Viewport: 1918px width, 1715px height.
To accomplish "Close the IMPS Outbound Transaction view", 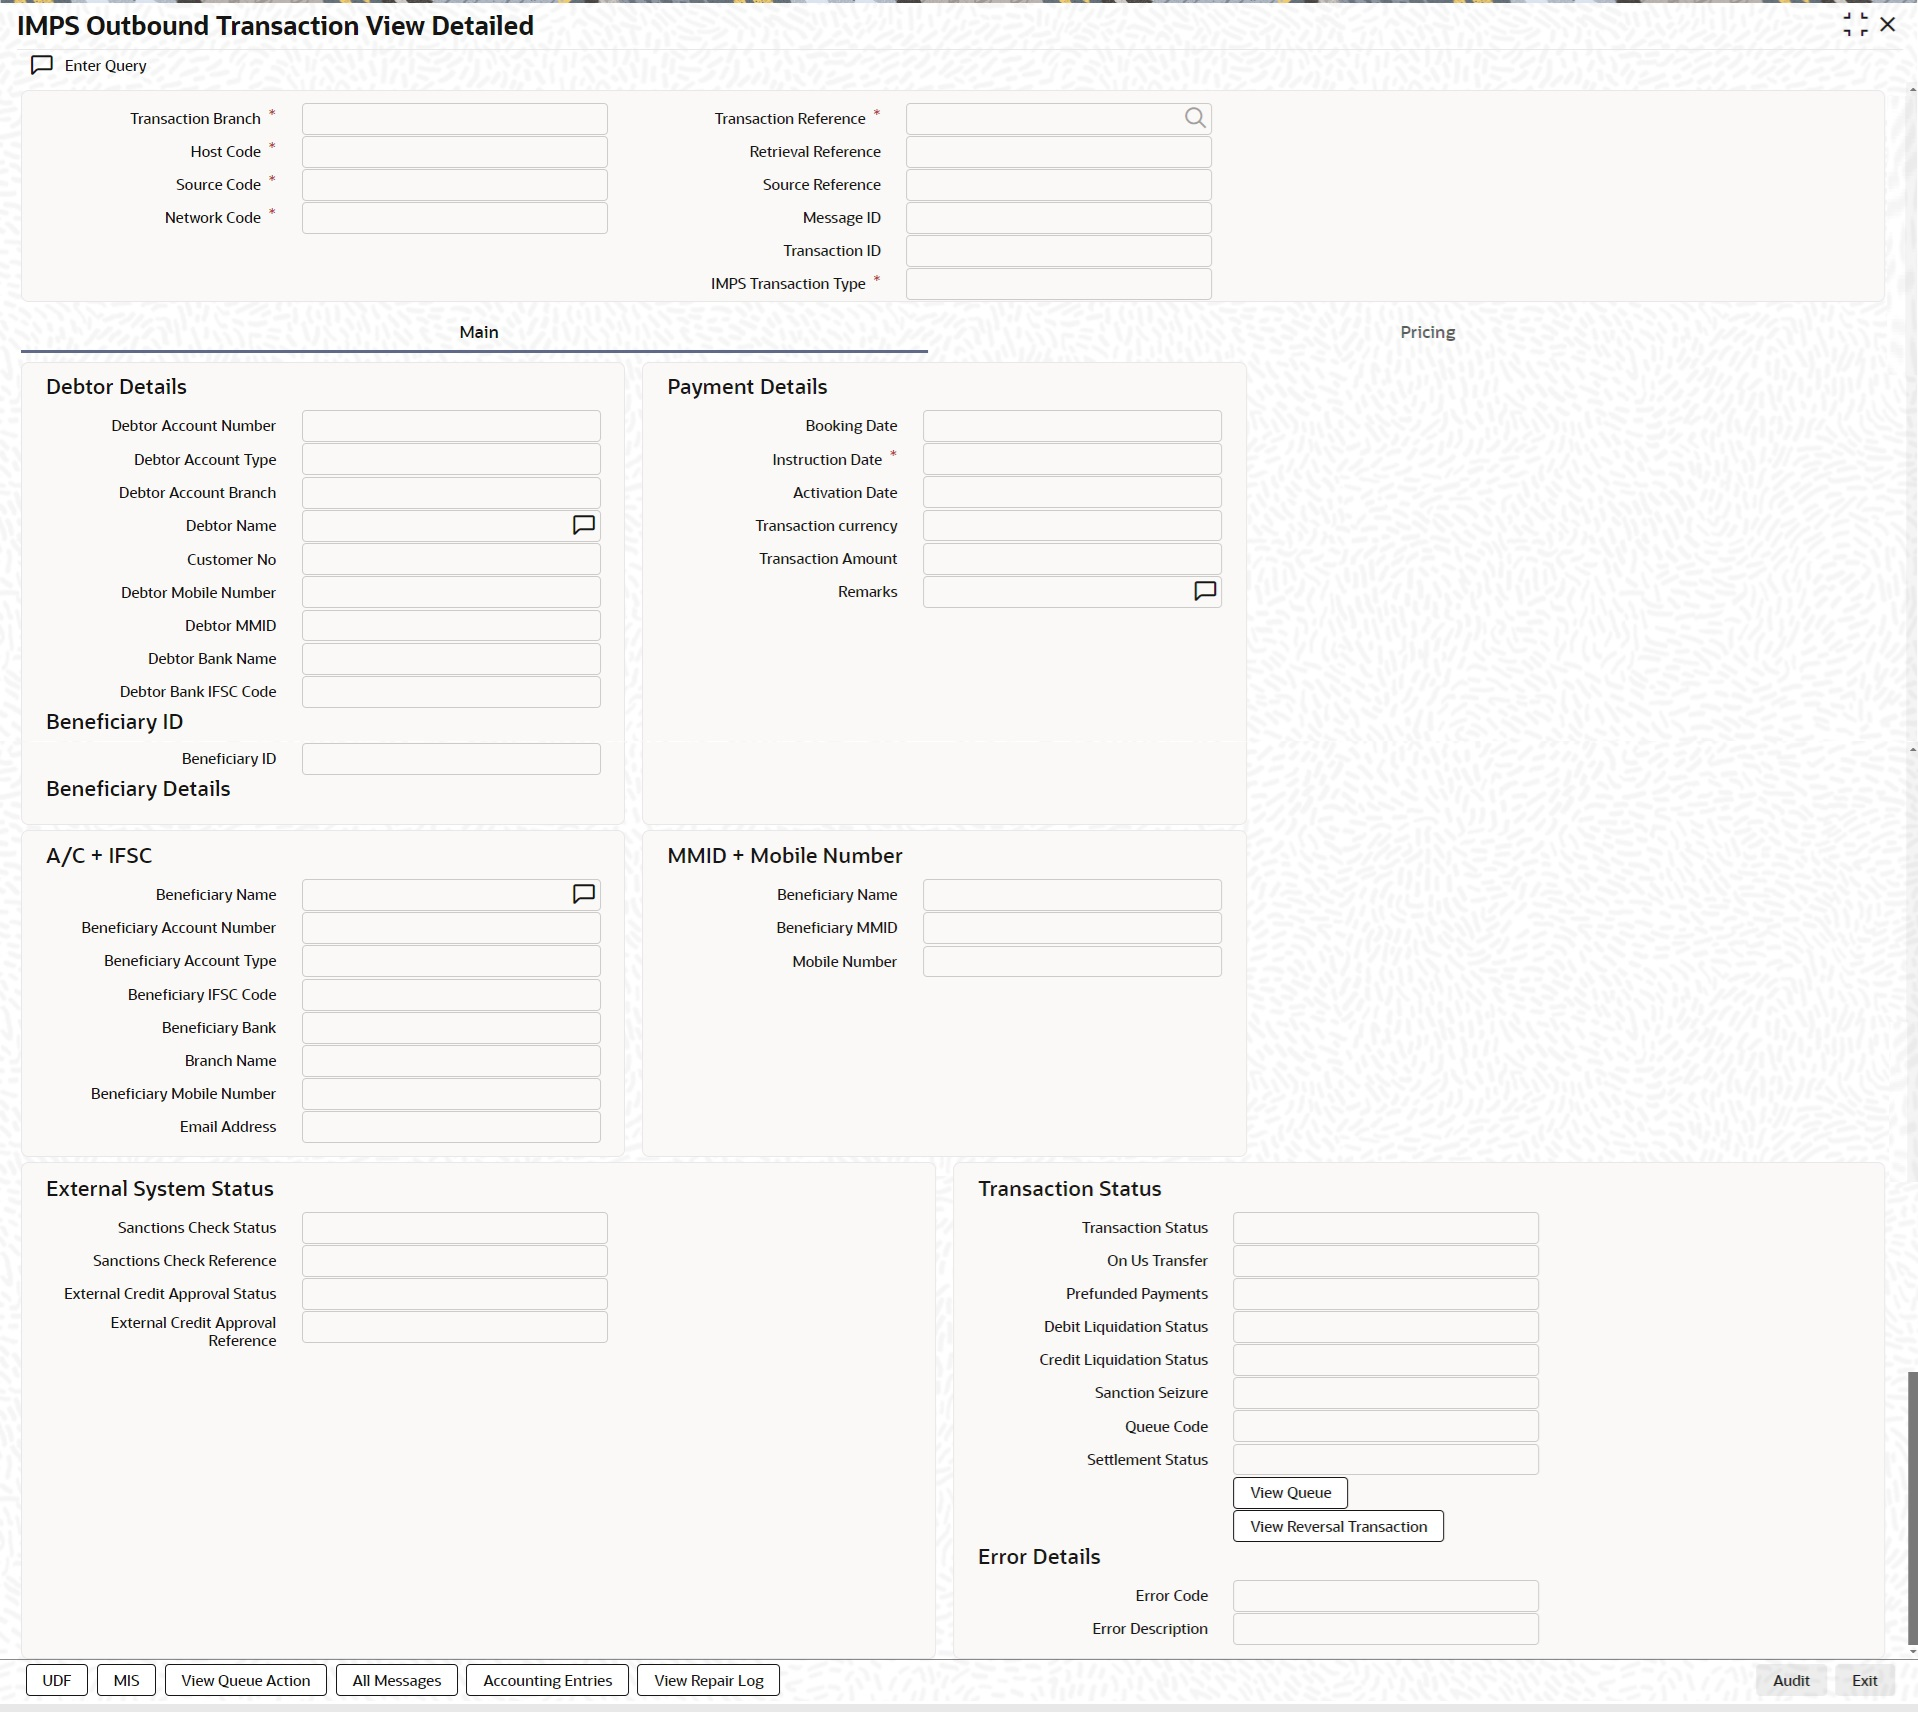I will pyautogui.click(x=1888, y=24).
